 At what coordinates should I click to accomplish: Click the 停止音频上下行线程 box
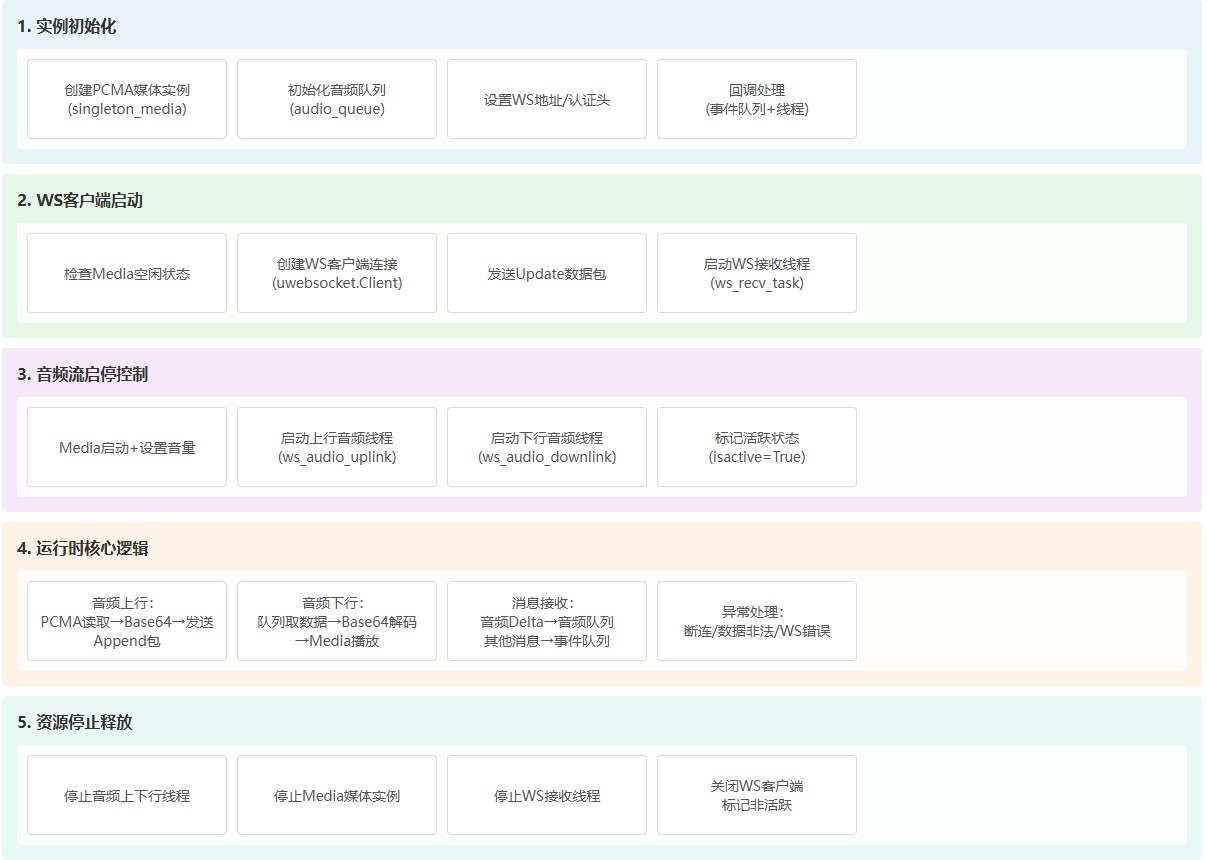[127, 795]
